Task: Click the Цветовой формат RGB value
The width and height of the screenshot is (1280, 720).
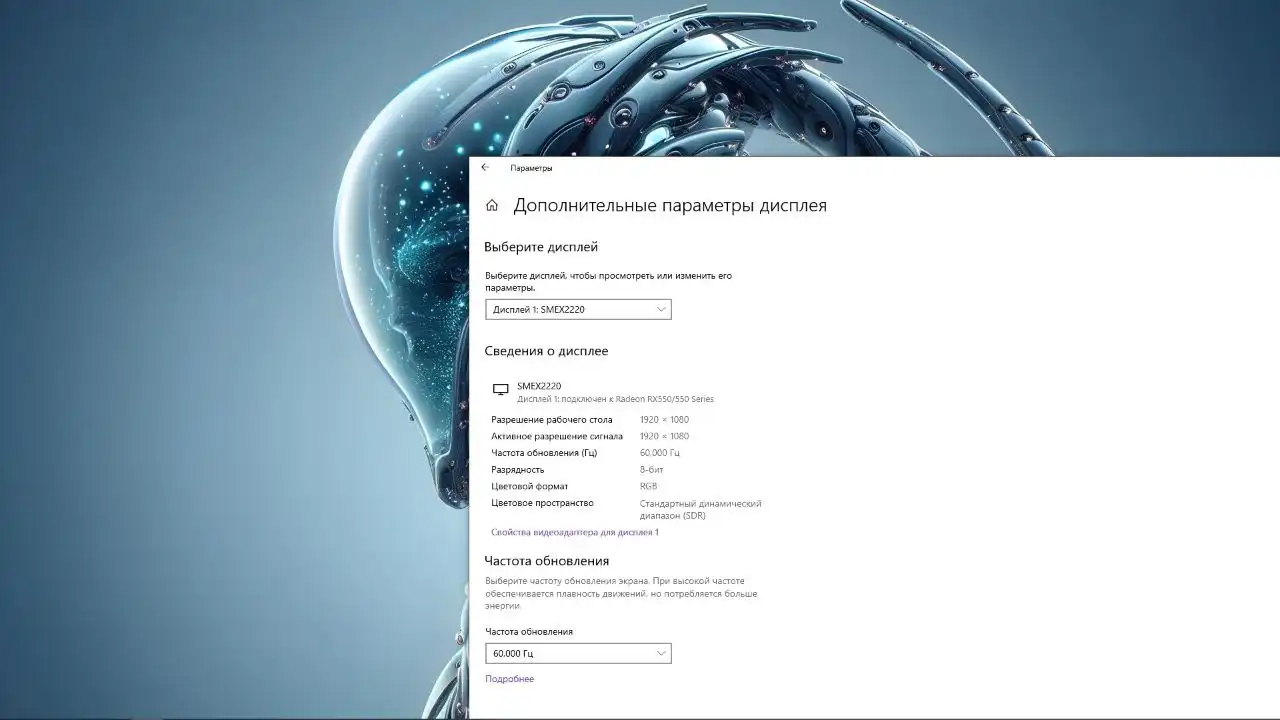Action: 648,486
